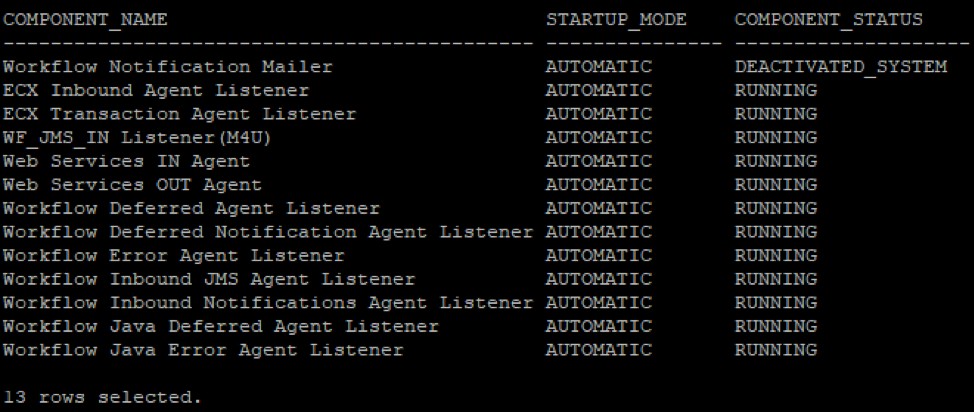The image size is (974, 412).
Task: Click the ECX Transaction Agent Listener name
Action: click(179, 114)
